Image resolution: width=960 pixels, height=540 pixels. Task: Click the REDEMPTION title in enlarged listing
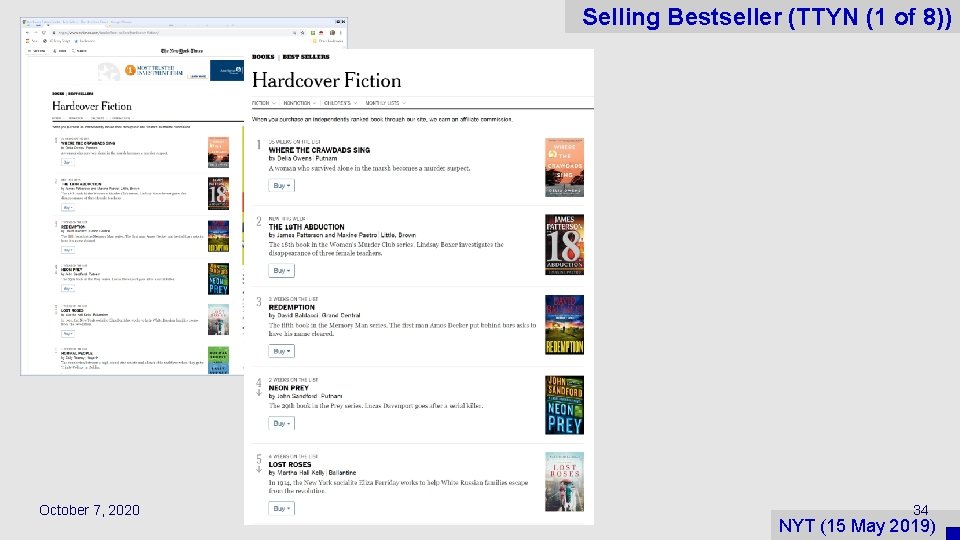pos(291,307)
